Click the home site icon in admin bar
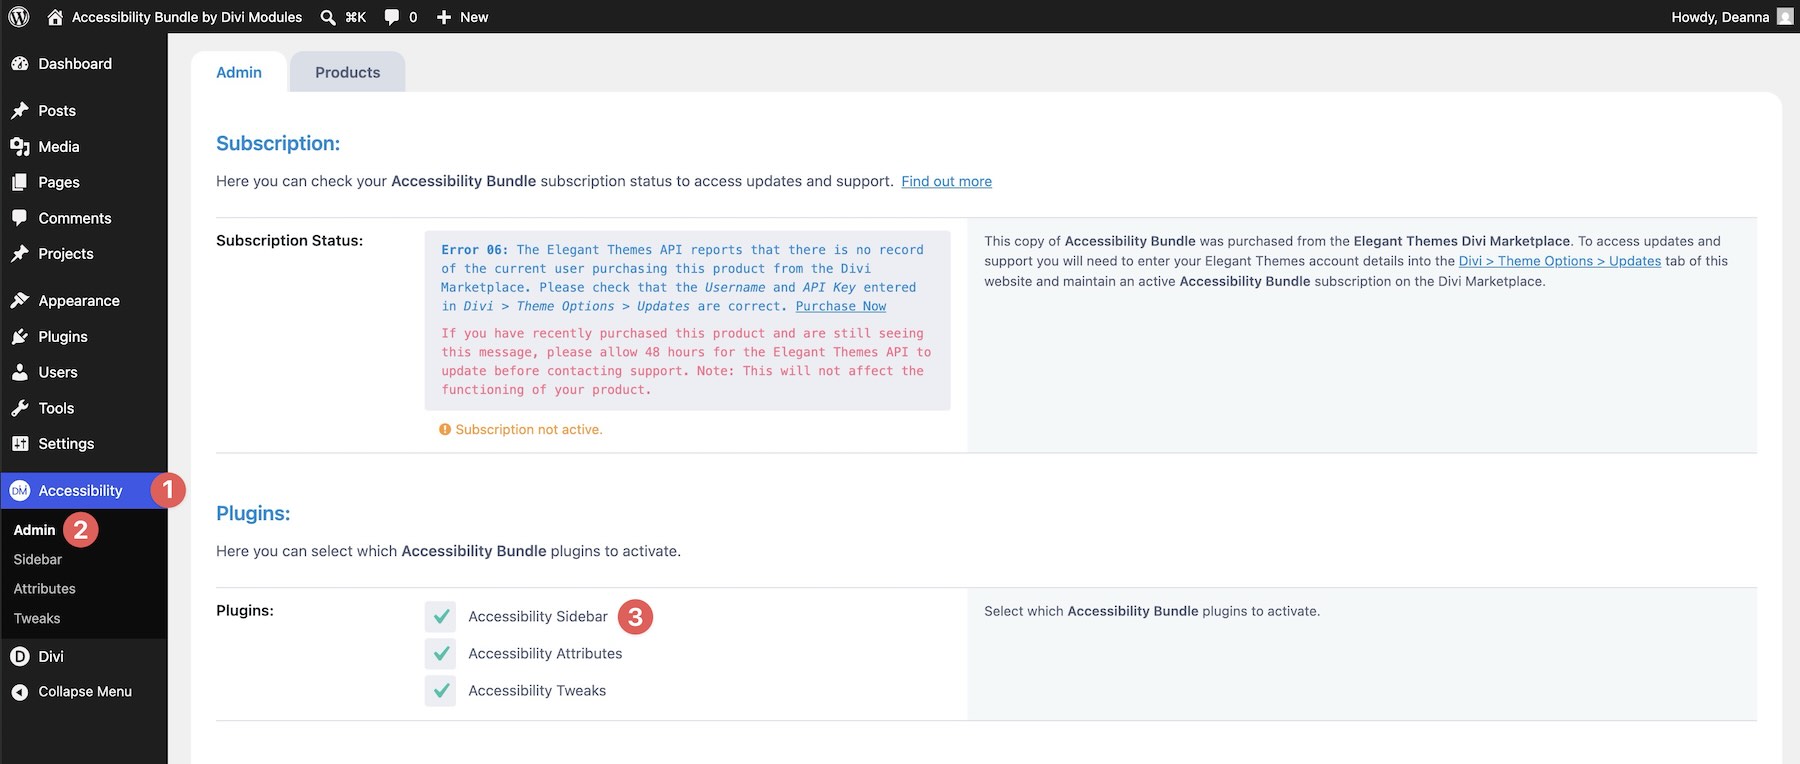Image resolution: width=1800 pixels, height=764 pixels. (x=55, y=17)
